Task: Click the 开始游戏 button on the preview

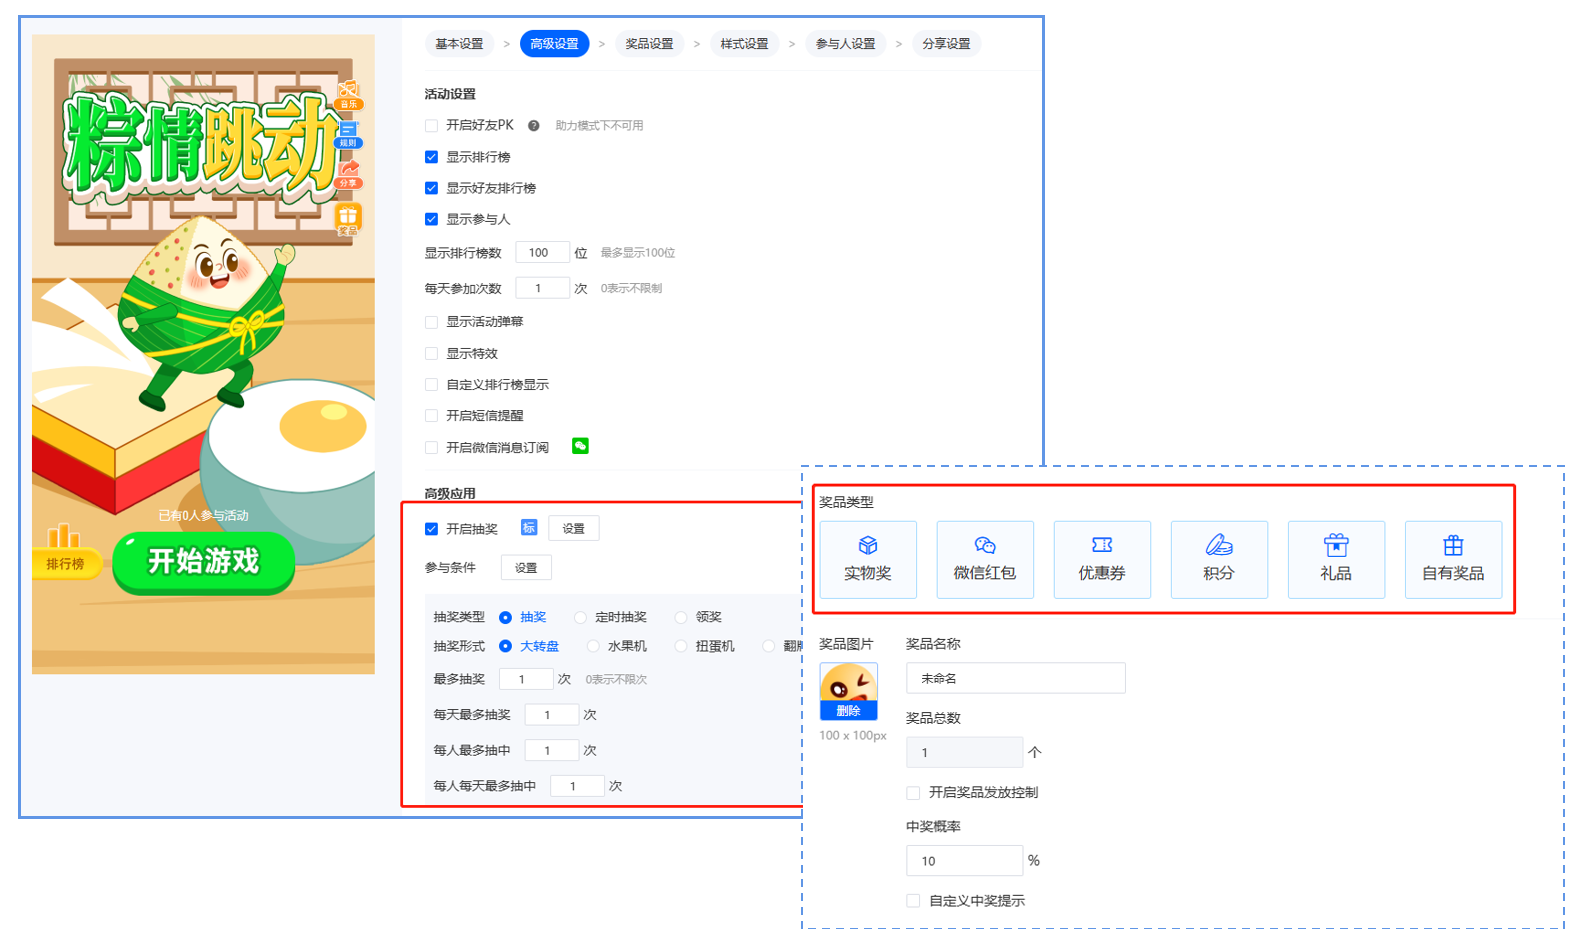Action: click(204, 562)
